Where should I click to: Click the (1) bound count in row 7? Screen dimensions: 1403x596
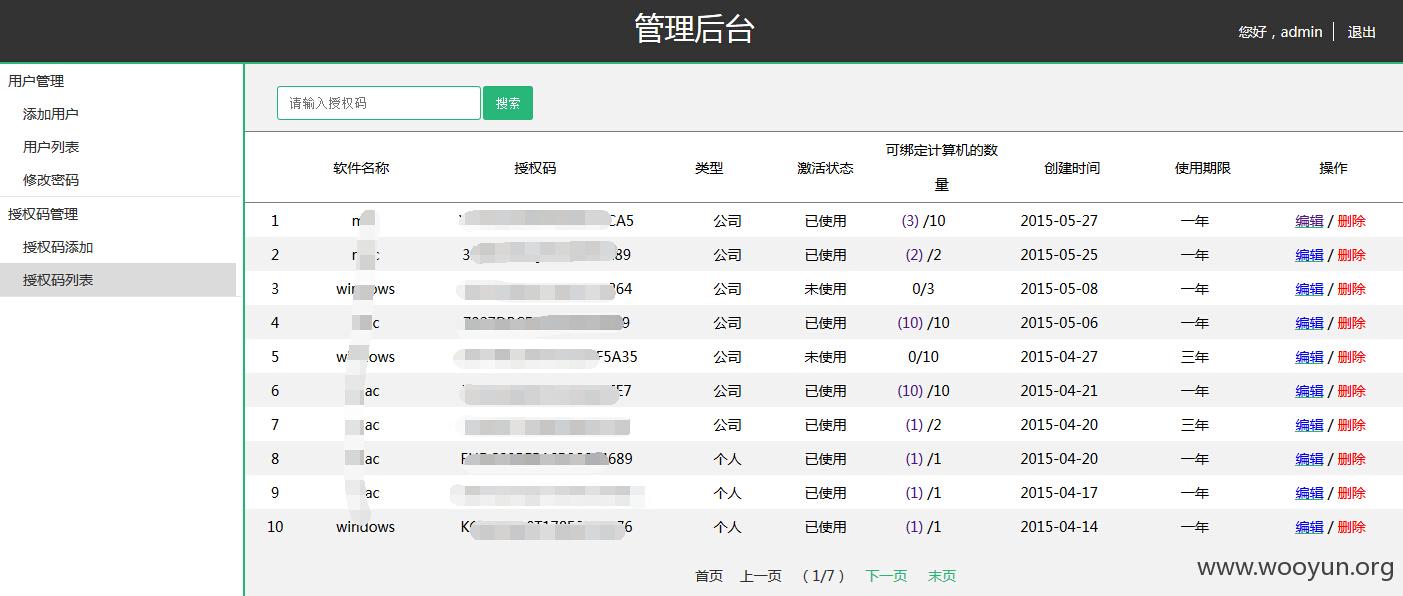[x=914, y=425]
